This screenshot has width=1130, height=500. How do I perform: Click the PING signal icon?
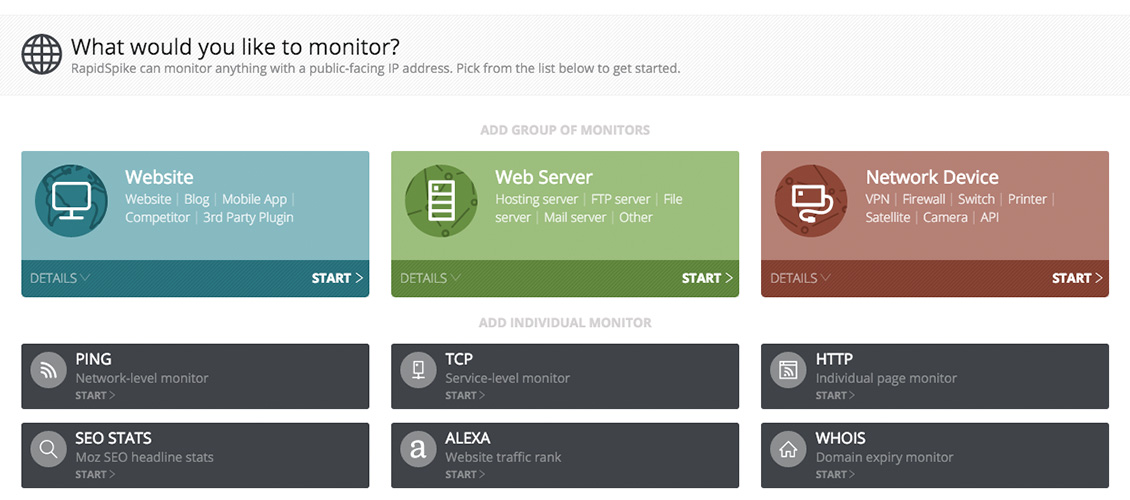(x=48, y=370)
